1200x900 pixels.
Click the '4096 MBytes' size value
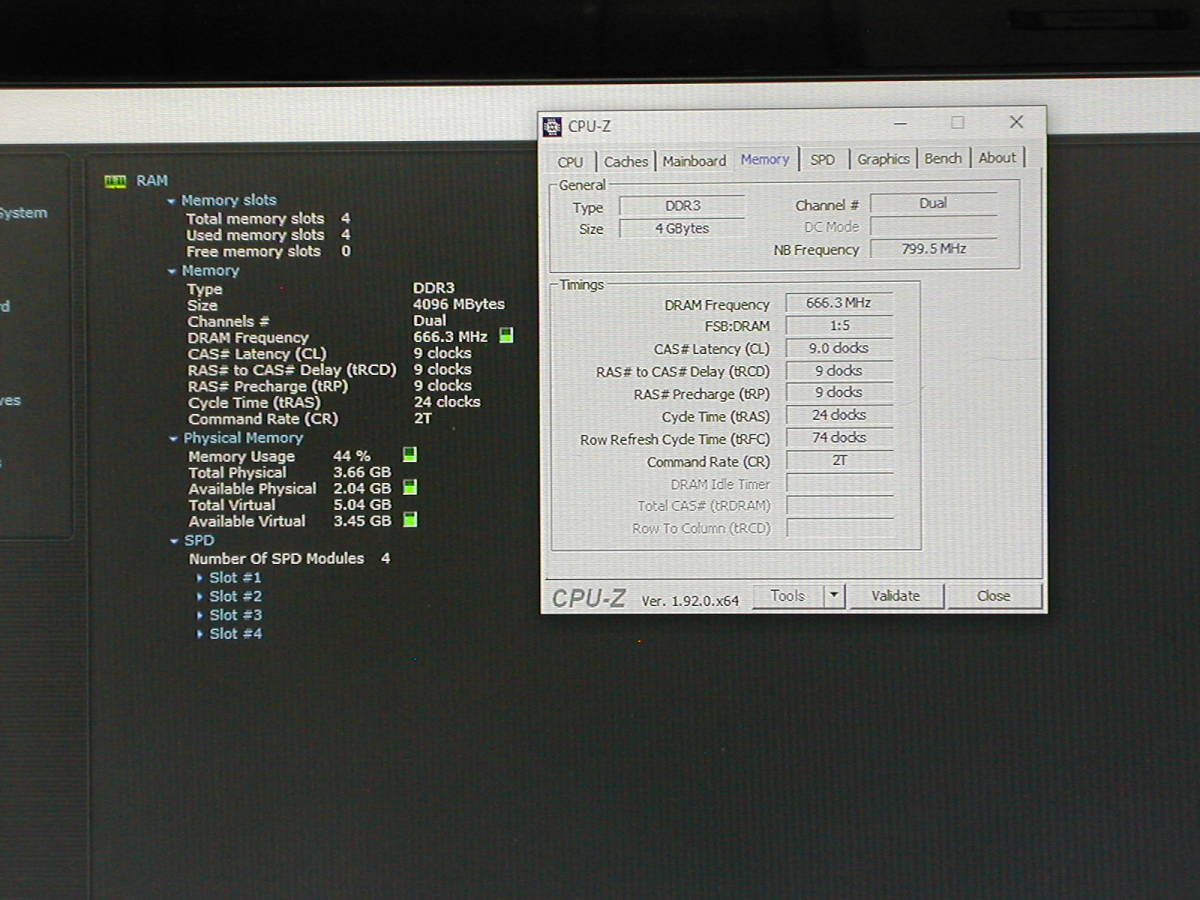point(459,304)
